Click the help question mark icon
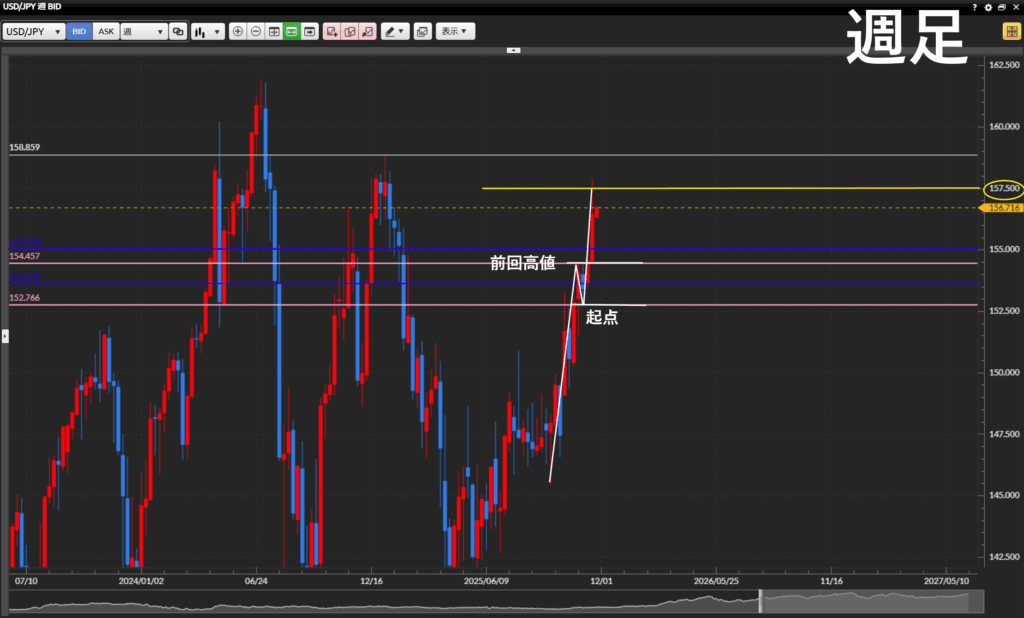The height and width of the screenshot is (618, 1024). click(x=975, y=7)
